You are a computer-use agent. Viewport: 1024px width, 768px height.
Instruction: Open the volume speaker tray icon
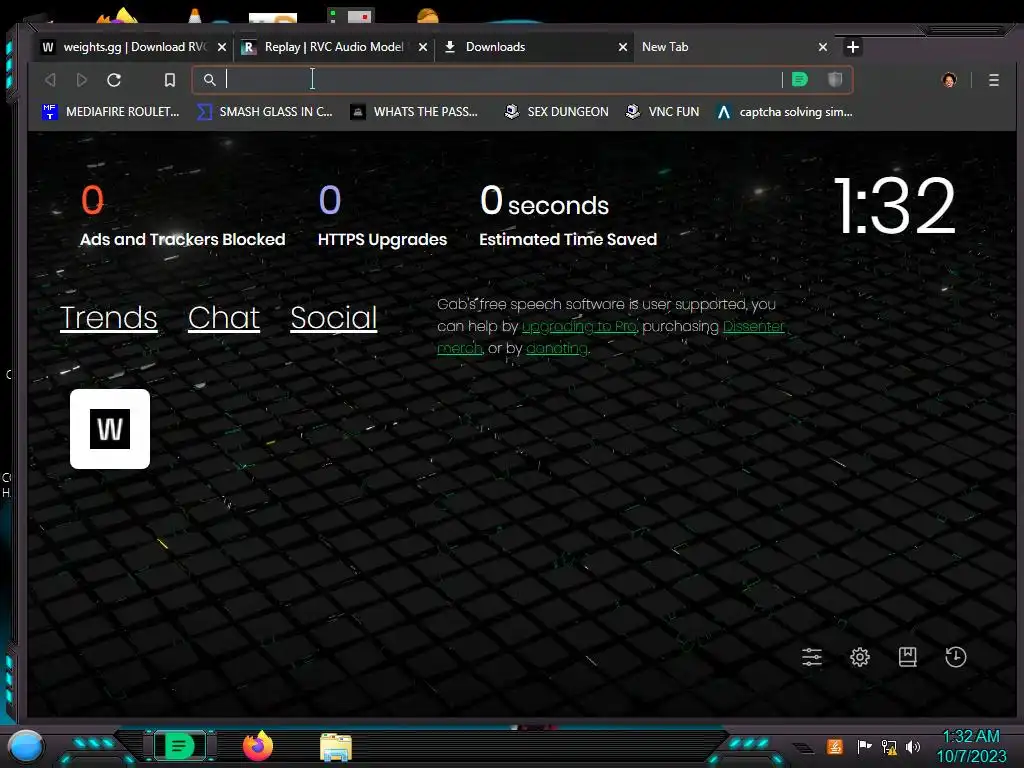pyautogui.click(x=913, y=746)
